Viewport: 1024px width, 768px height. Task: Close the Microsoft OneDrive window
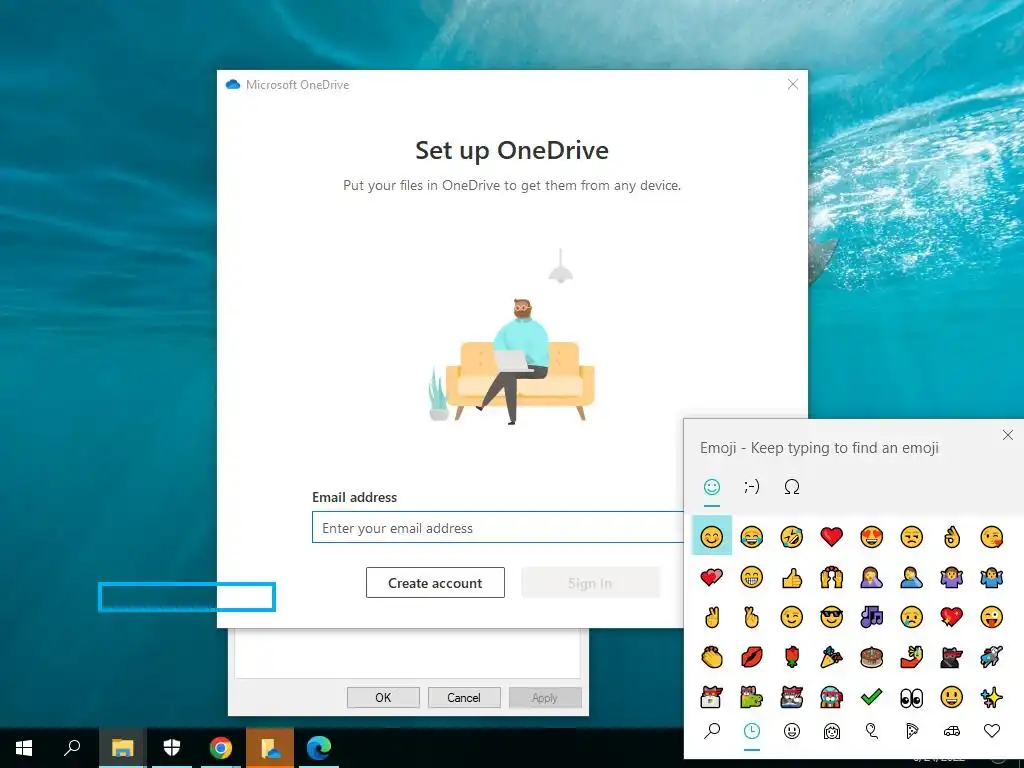click(792, 84)
